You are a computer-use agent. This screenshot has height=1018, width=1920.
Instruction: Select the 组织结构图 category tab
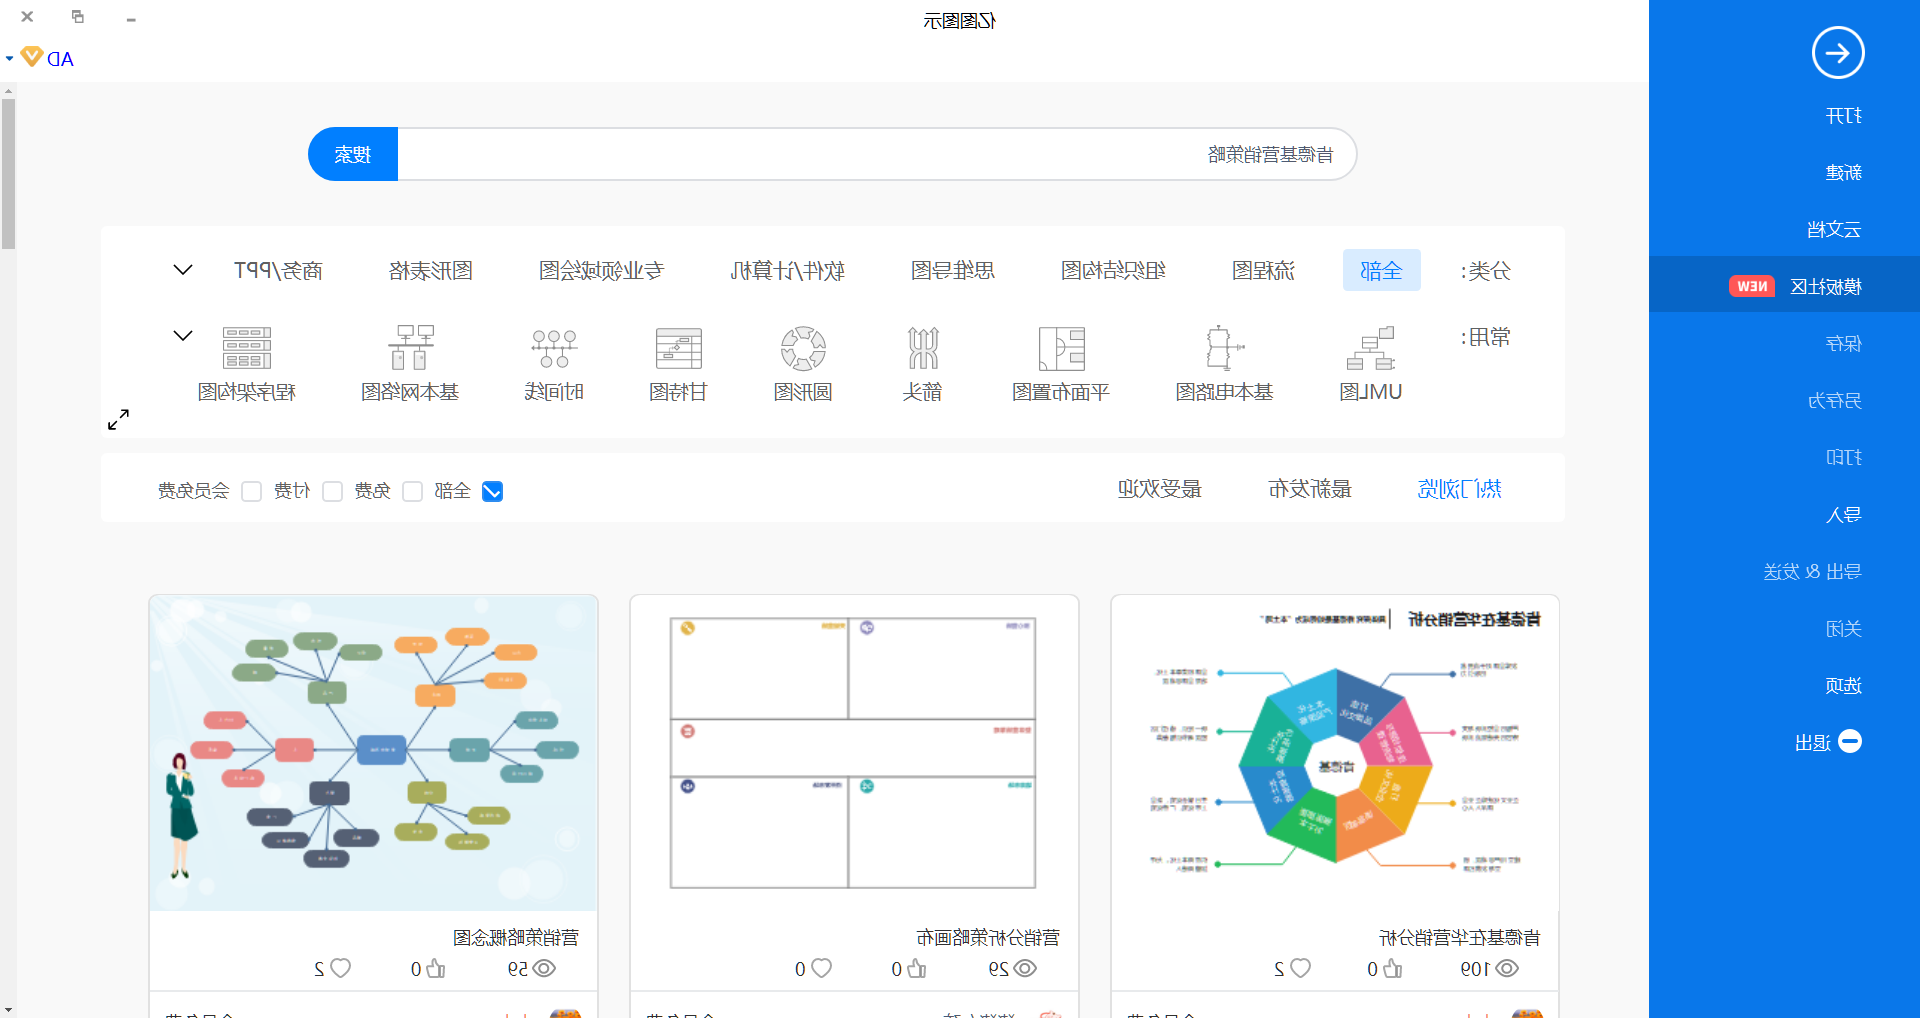(x=1113, y=270)
